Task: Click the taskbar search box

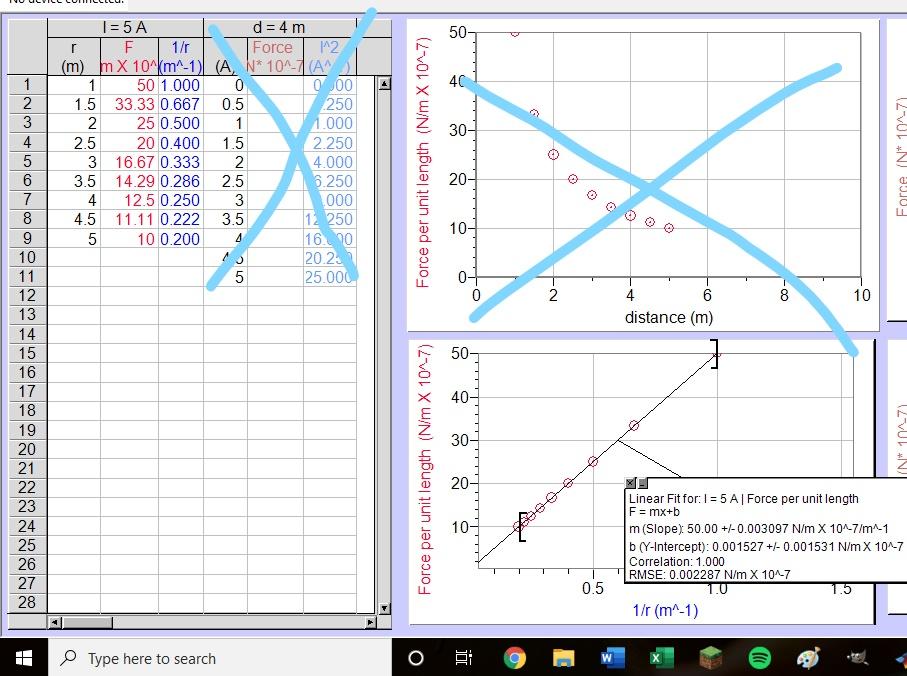Action: 150,658
